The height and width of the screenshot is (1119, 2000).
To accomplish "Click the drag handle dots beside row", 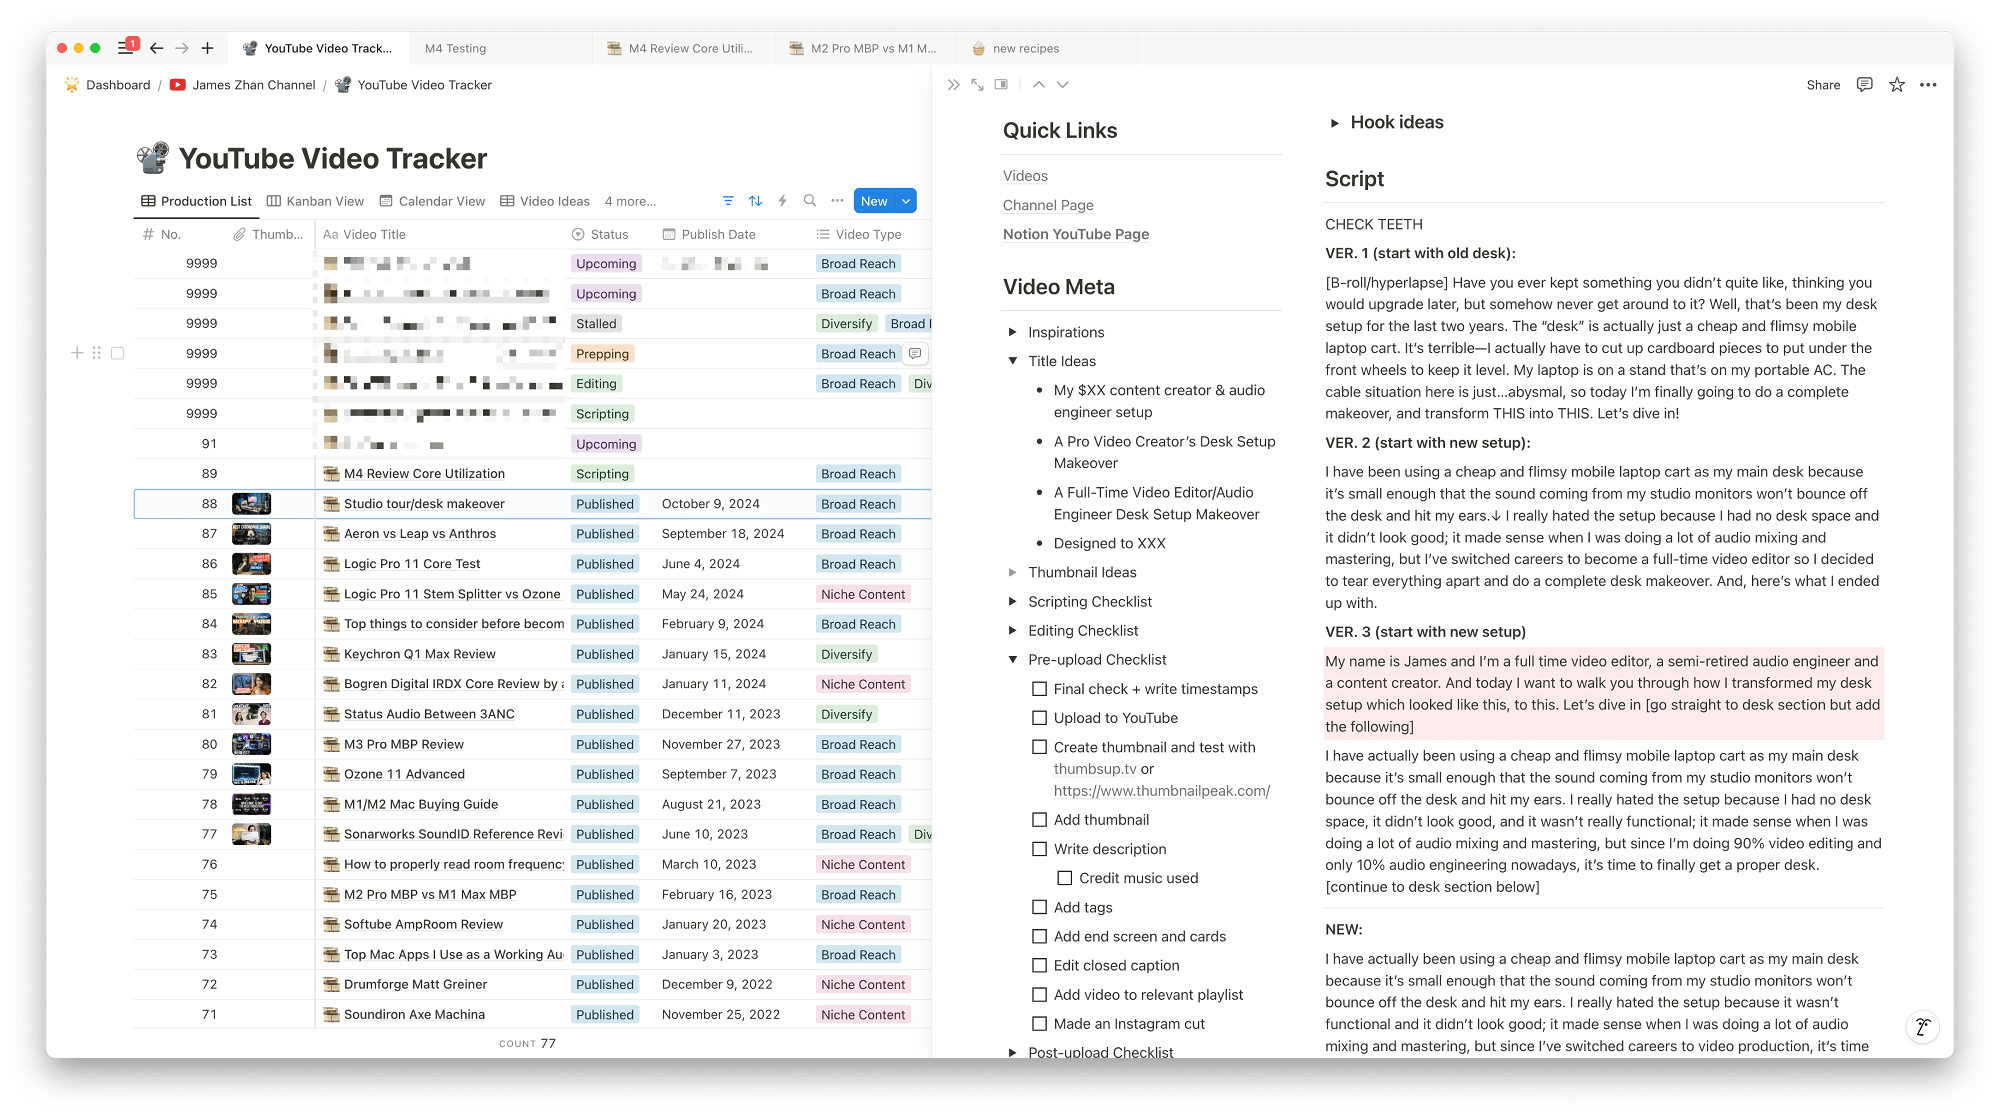I will (x=97, y=353).
